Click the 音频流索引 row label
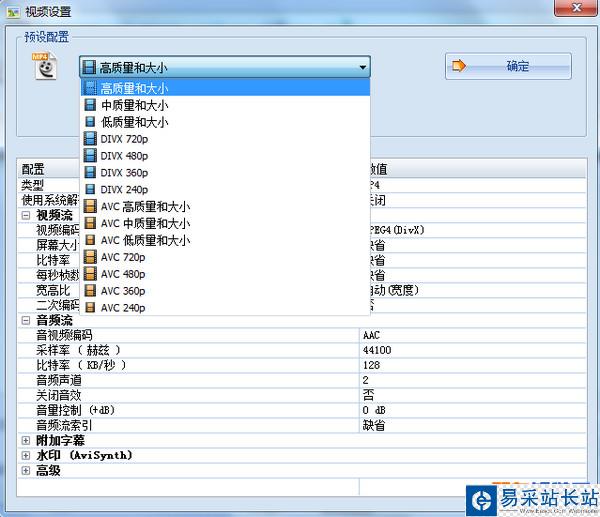Image resolution: width=600 pixels, height=517 pixels. point(64,425)
